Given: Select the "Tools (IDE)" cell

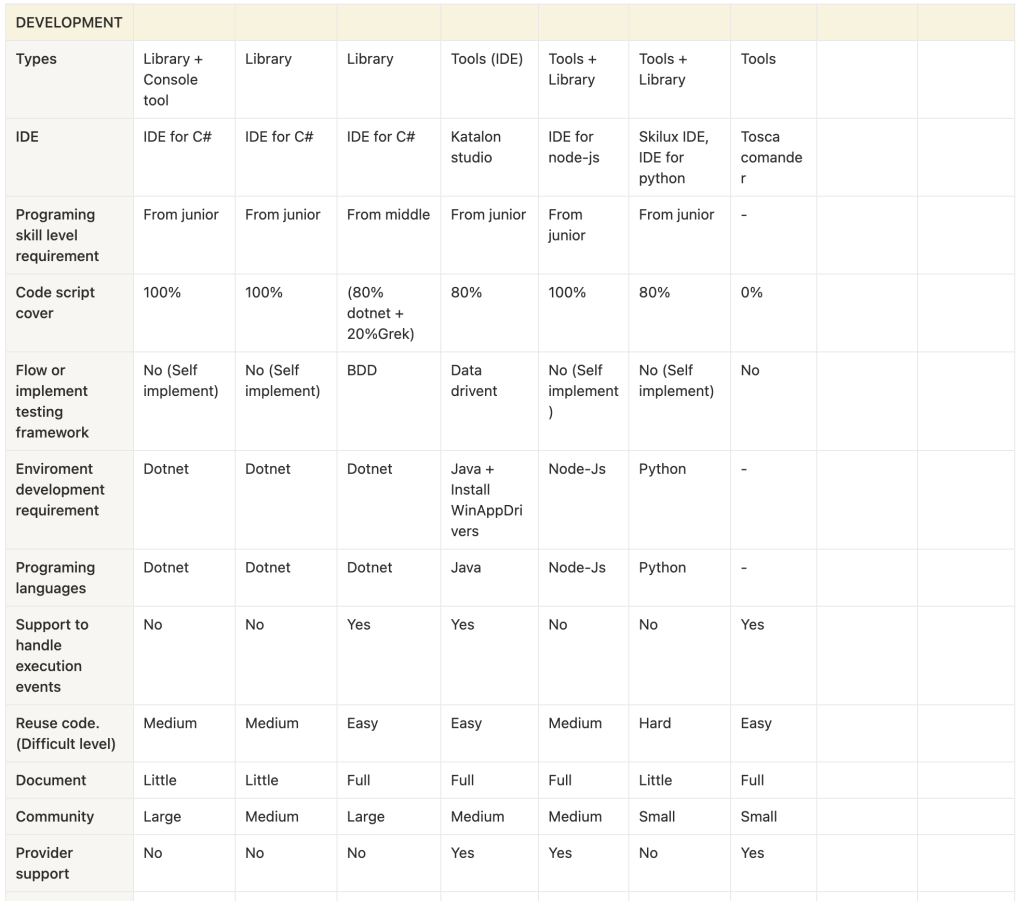Looking at the screenshot, I should point(486,59).
